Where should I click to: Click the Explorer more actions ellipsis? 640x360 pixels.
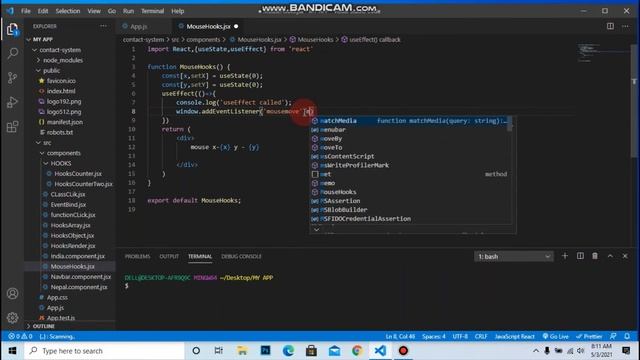pos(103,26)
